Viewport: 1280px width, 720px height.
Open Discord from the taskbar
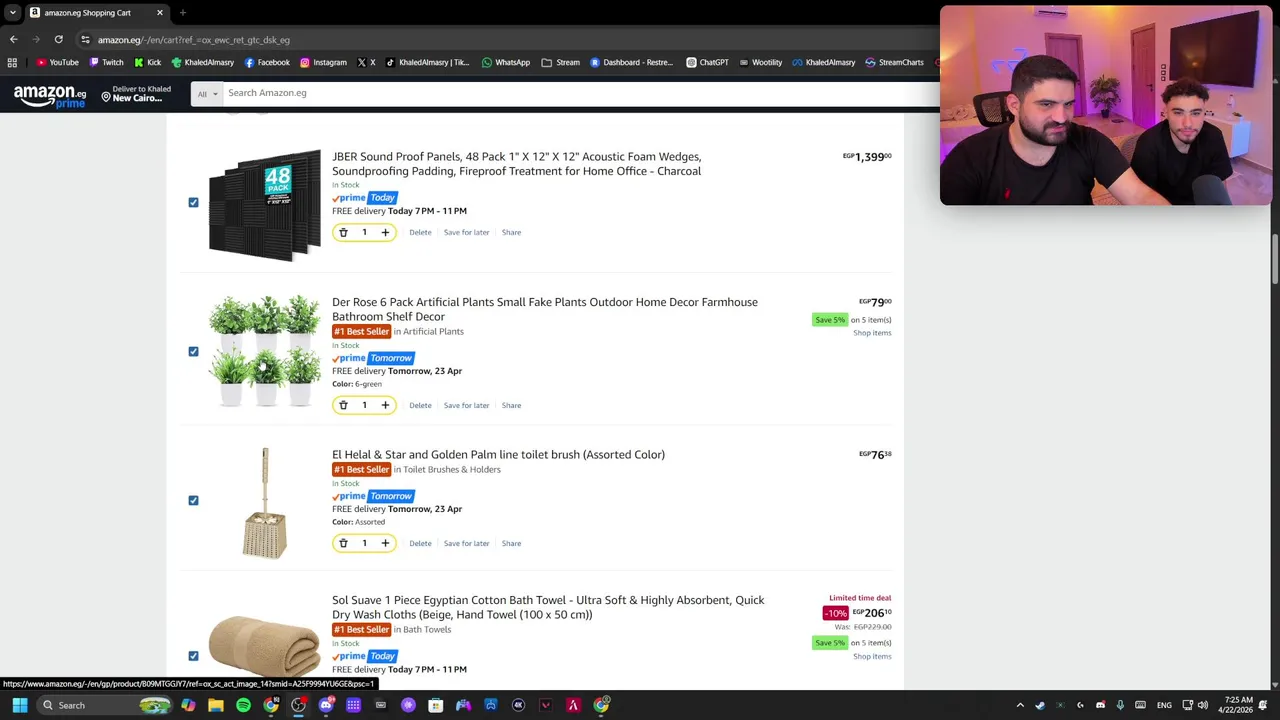click(326, 705)
